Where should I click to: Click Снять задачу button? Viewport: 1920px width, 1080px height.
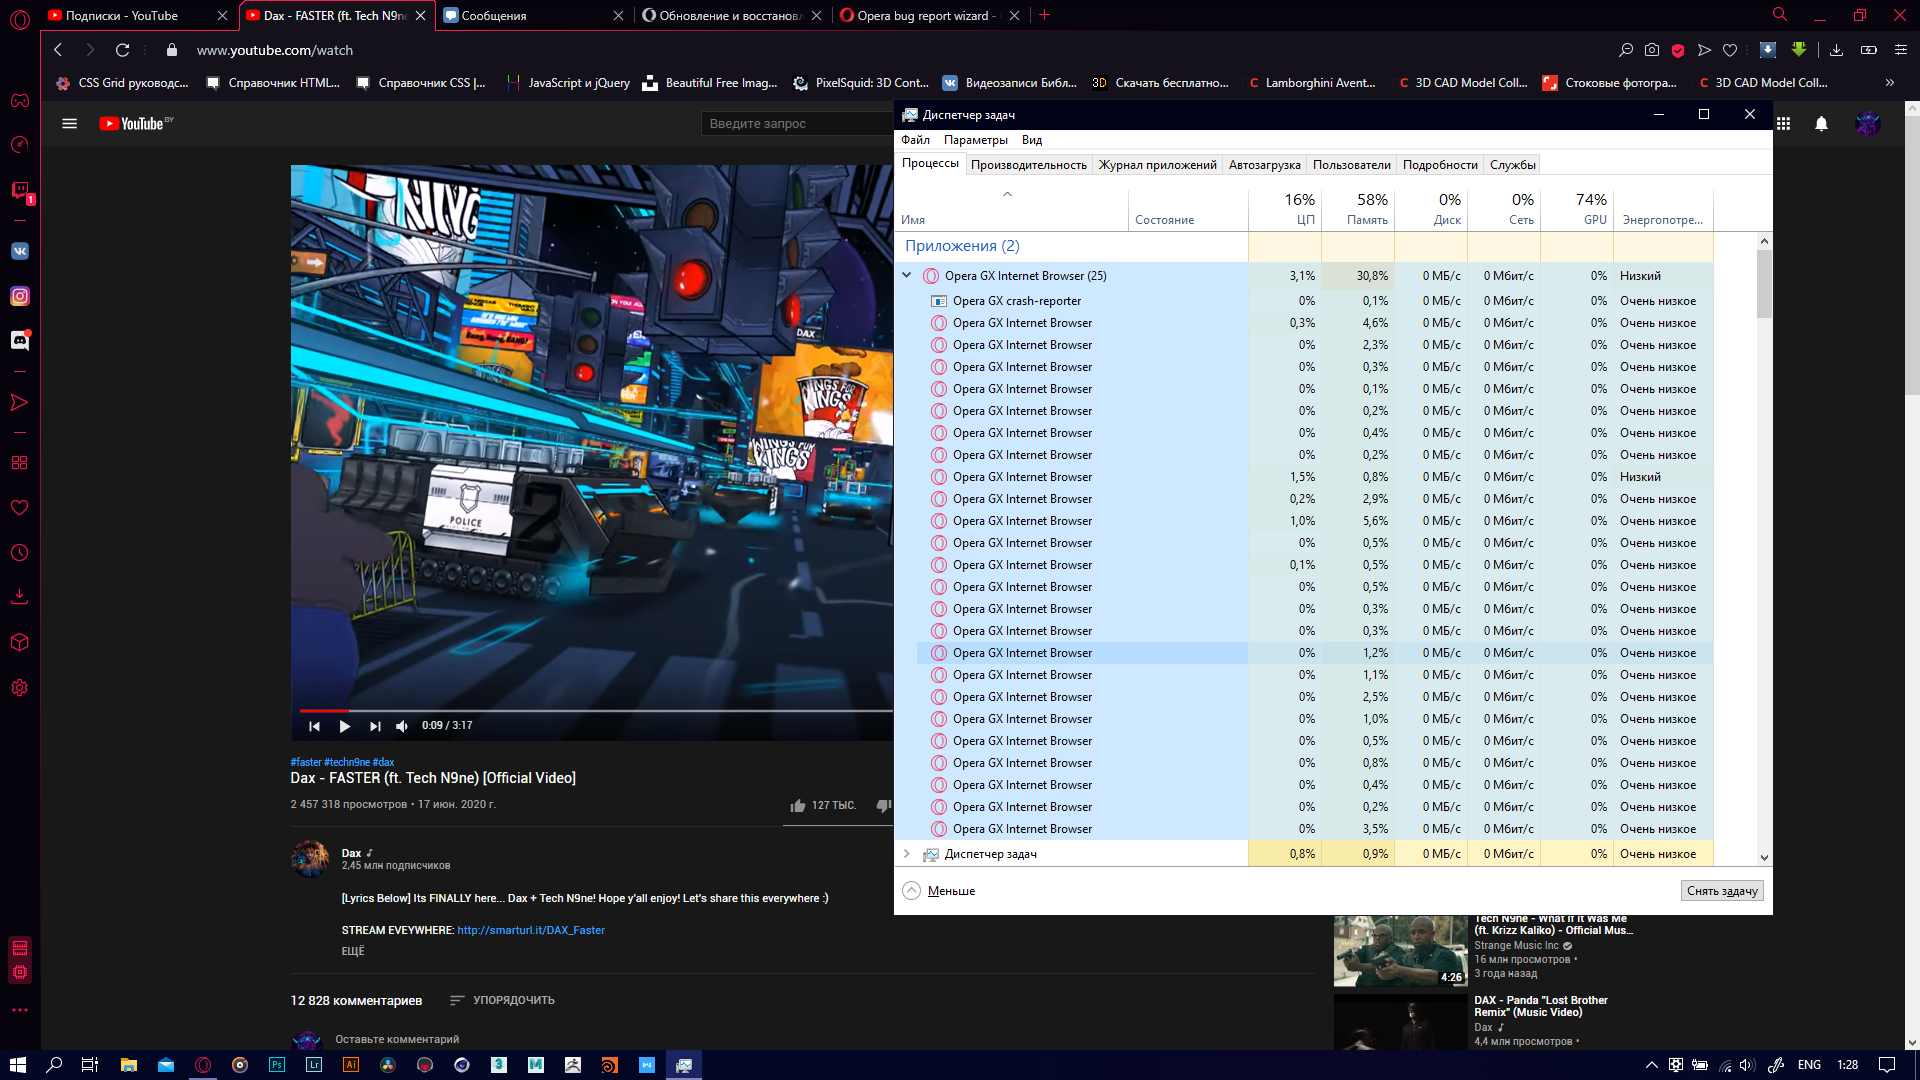coord(1722,891)
